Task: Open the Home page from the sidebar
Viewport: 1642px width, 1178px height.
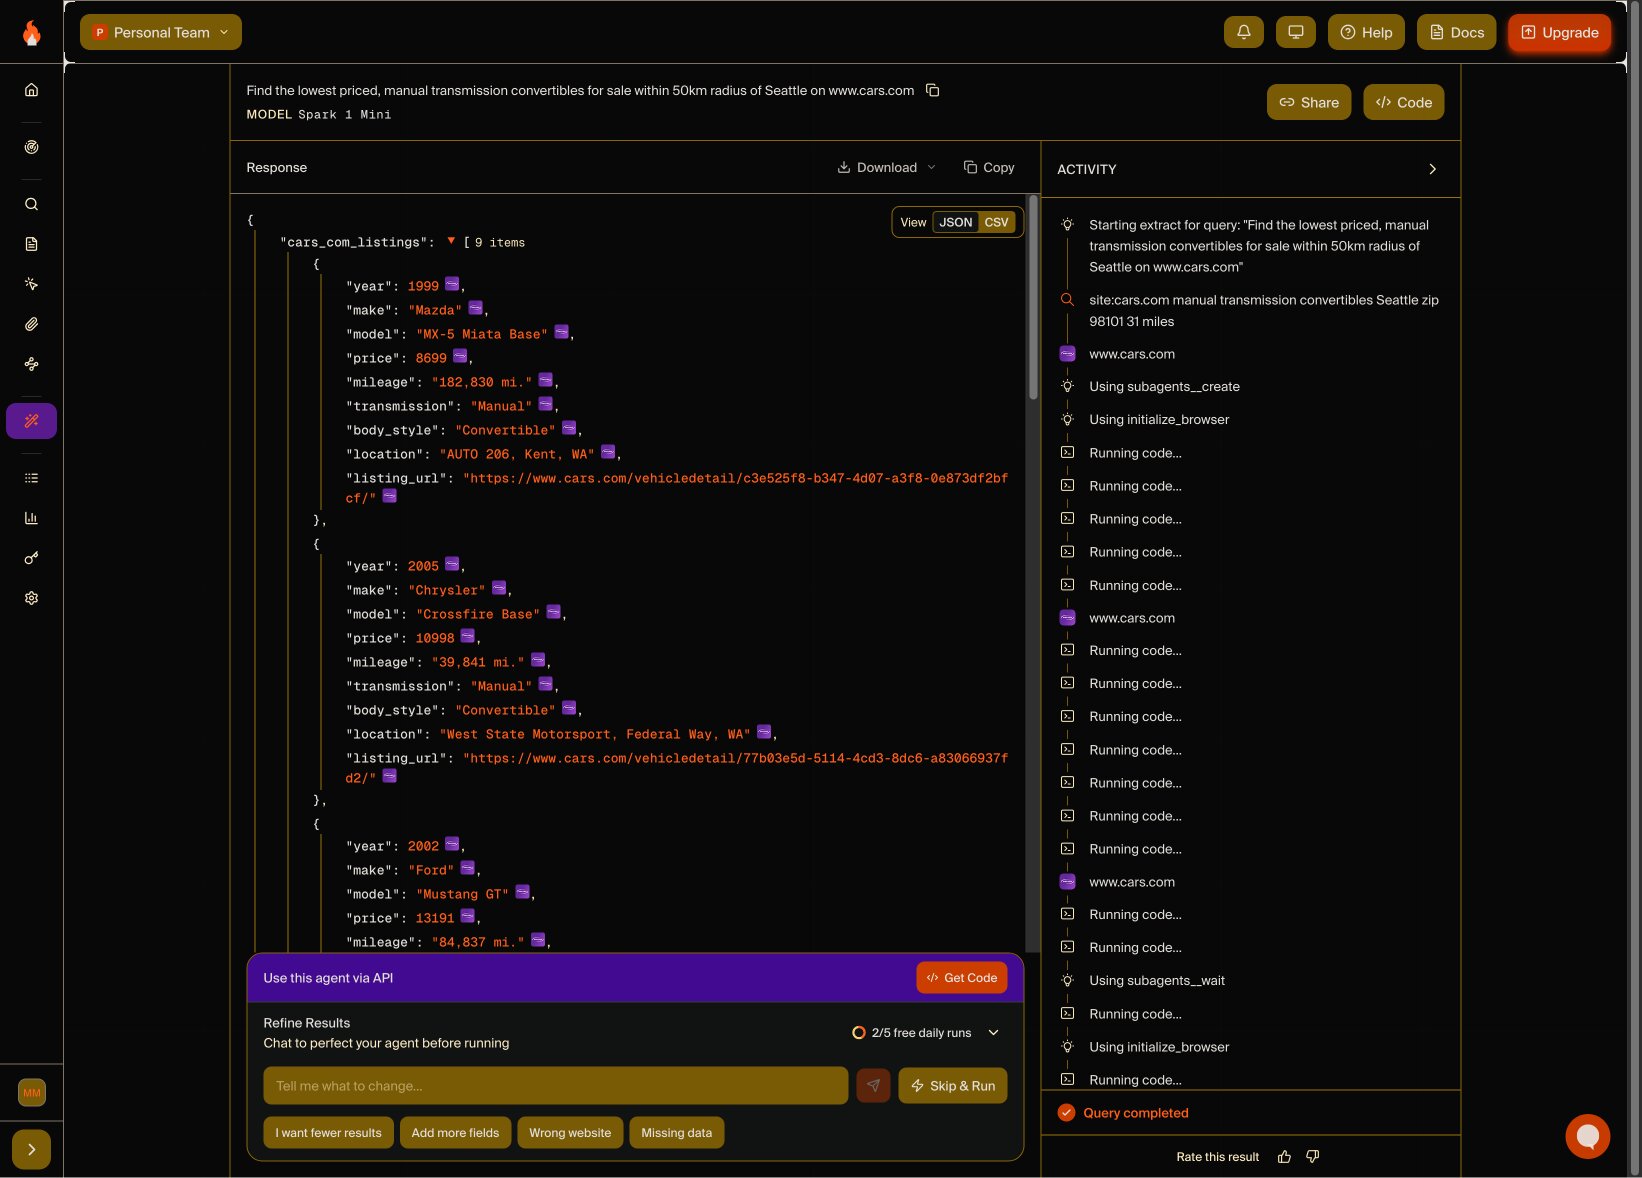Action: pyautogui.click(x=31, y=90)
